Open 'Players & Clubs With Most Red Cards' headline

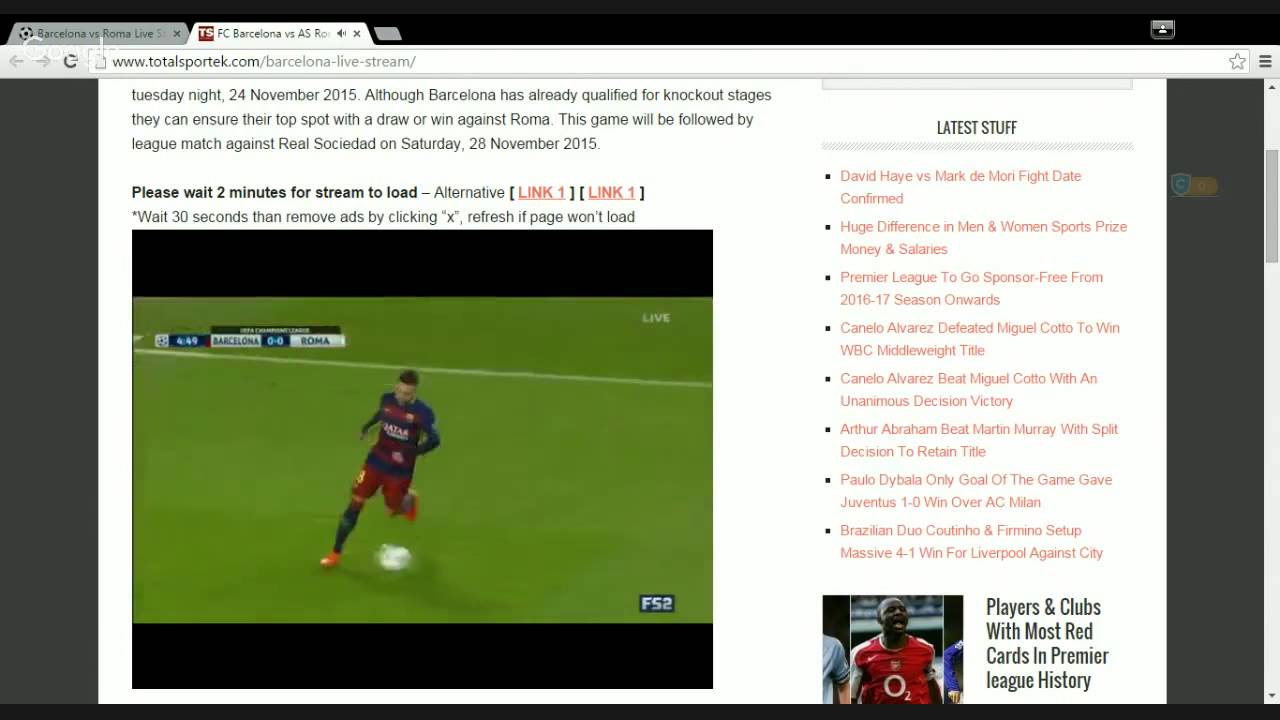tap(1047, 644)
